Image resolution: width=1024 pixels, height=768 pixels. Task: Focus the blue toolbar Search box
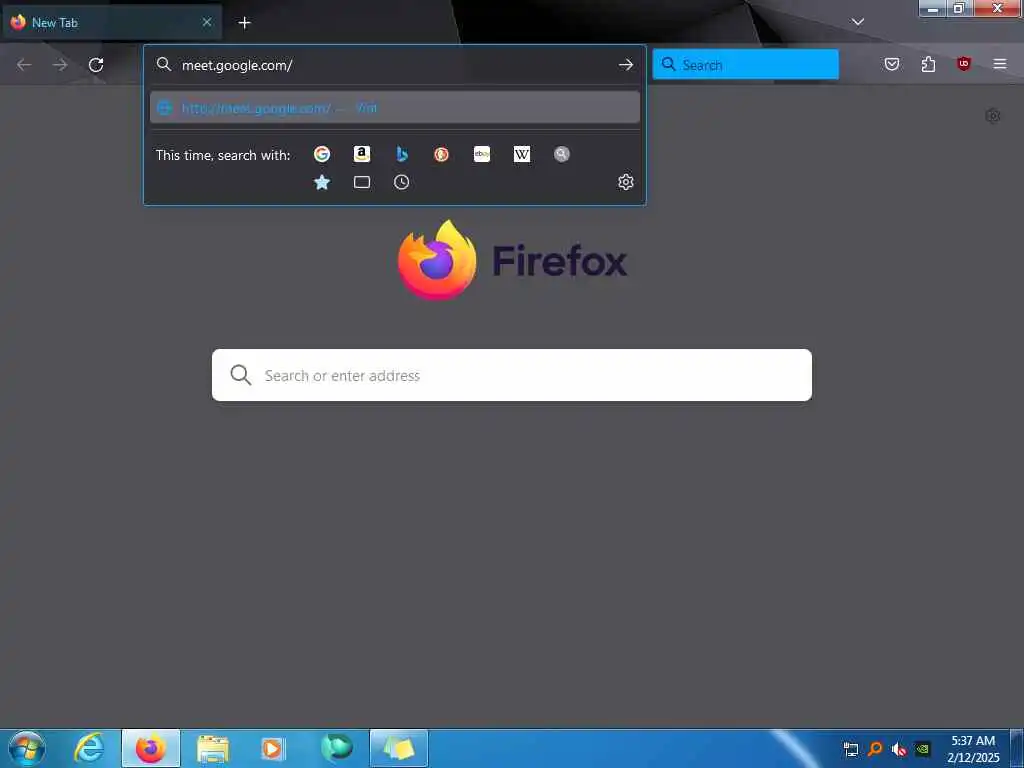(745, 65)
